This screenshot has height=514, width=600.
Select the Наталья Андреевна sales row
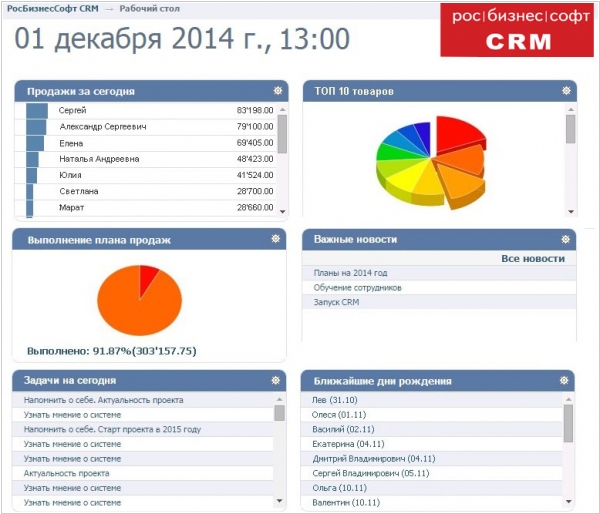coord(145,159)
